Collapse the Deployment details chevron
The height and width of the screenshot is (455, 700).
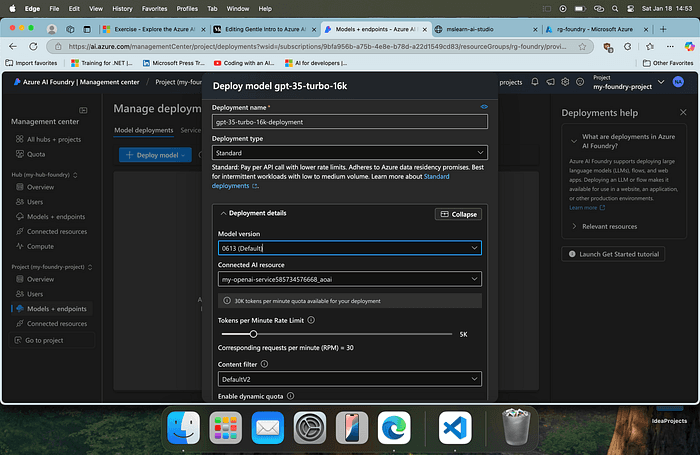pyautogui.click(x=223, y=213)
